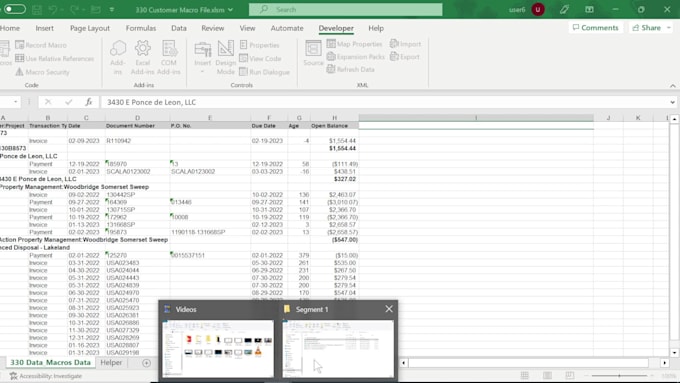Toggle Use Relative References
This screenshot has height=383, width=680.
55,58
